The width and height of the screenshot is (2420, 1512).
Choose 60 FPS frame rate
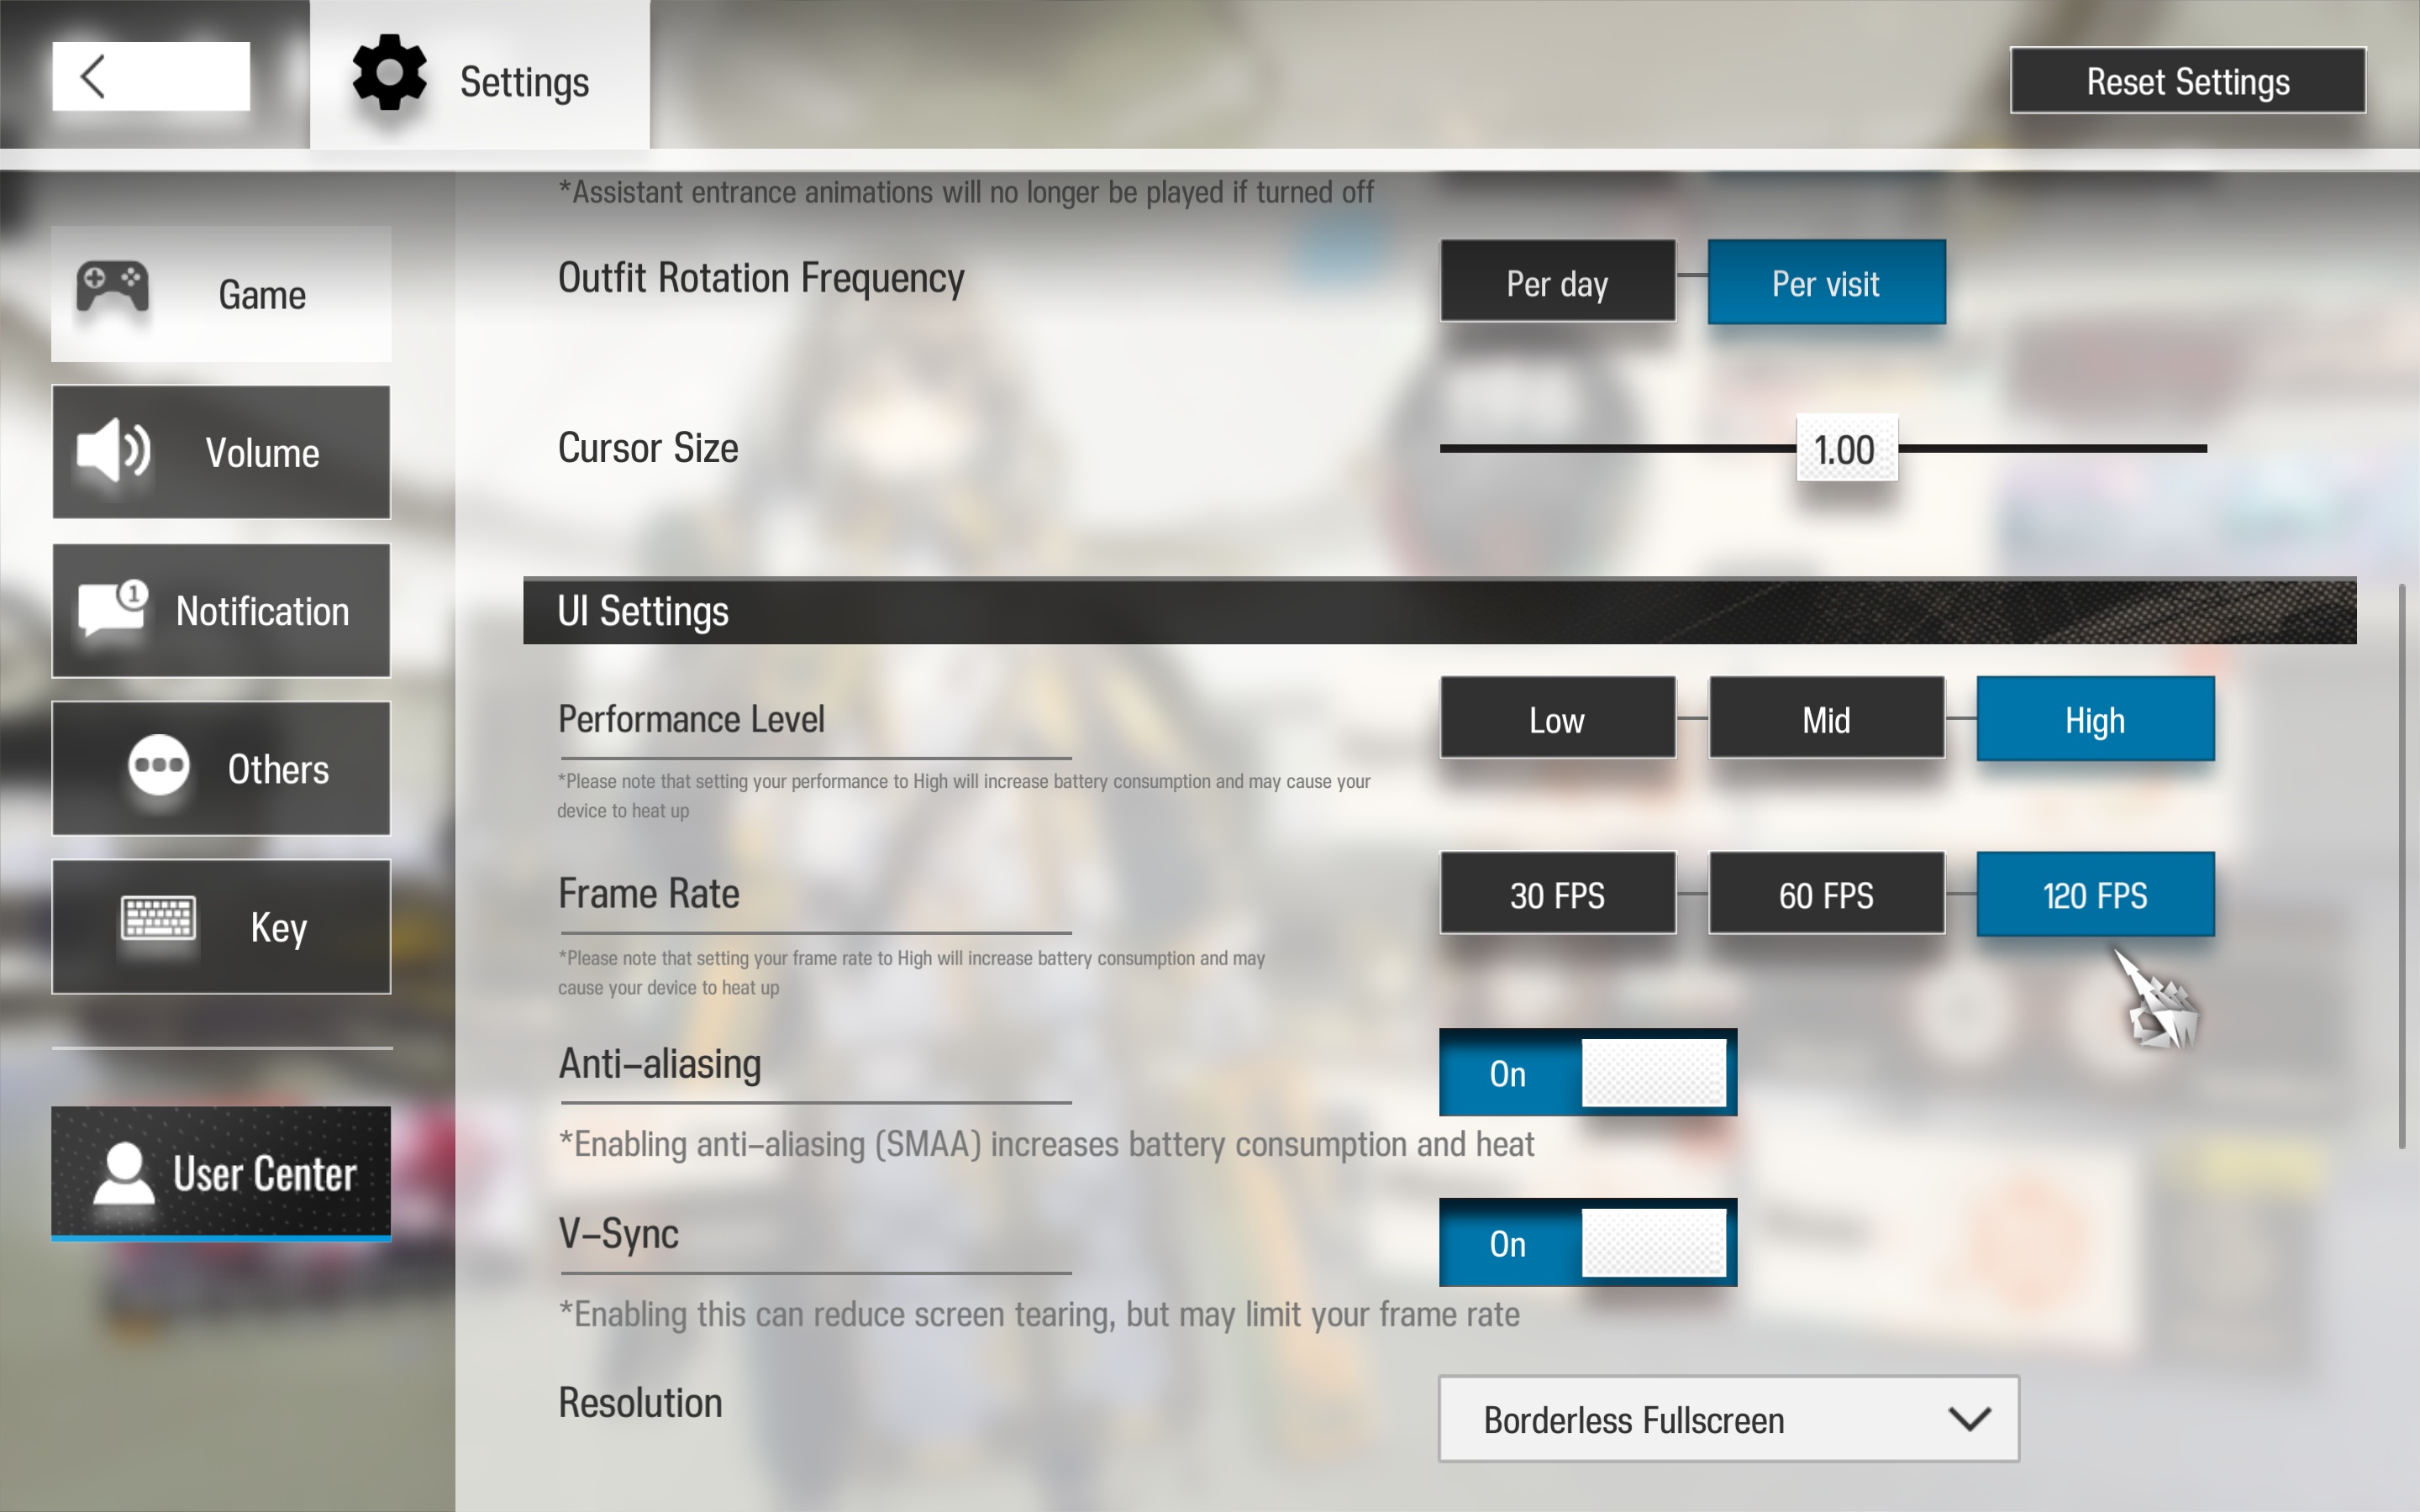pyautogui.click(x=1826, y=893)
